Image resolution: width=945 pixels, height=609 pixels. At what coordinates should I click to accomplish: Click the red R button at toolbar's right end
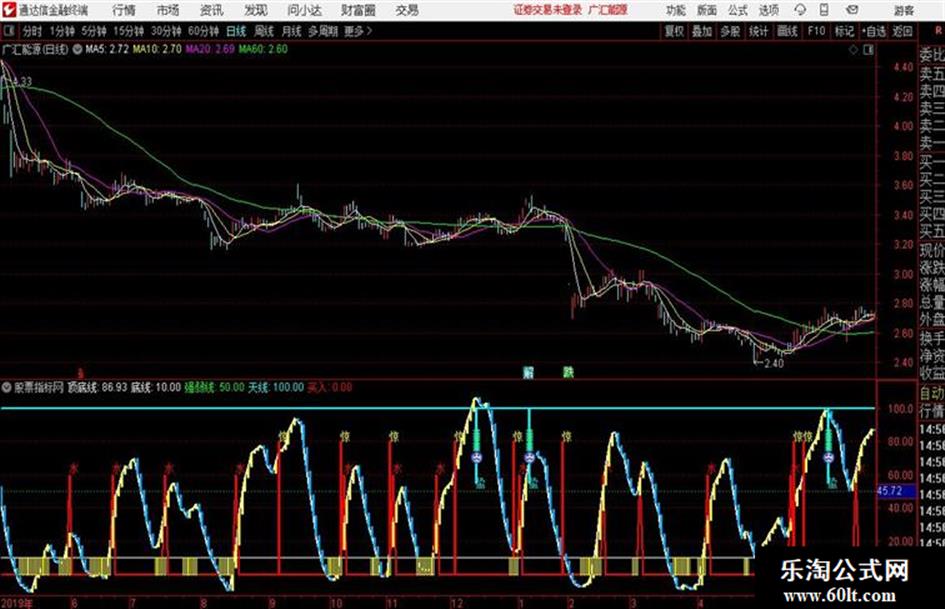(939, 31)
